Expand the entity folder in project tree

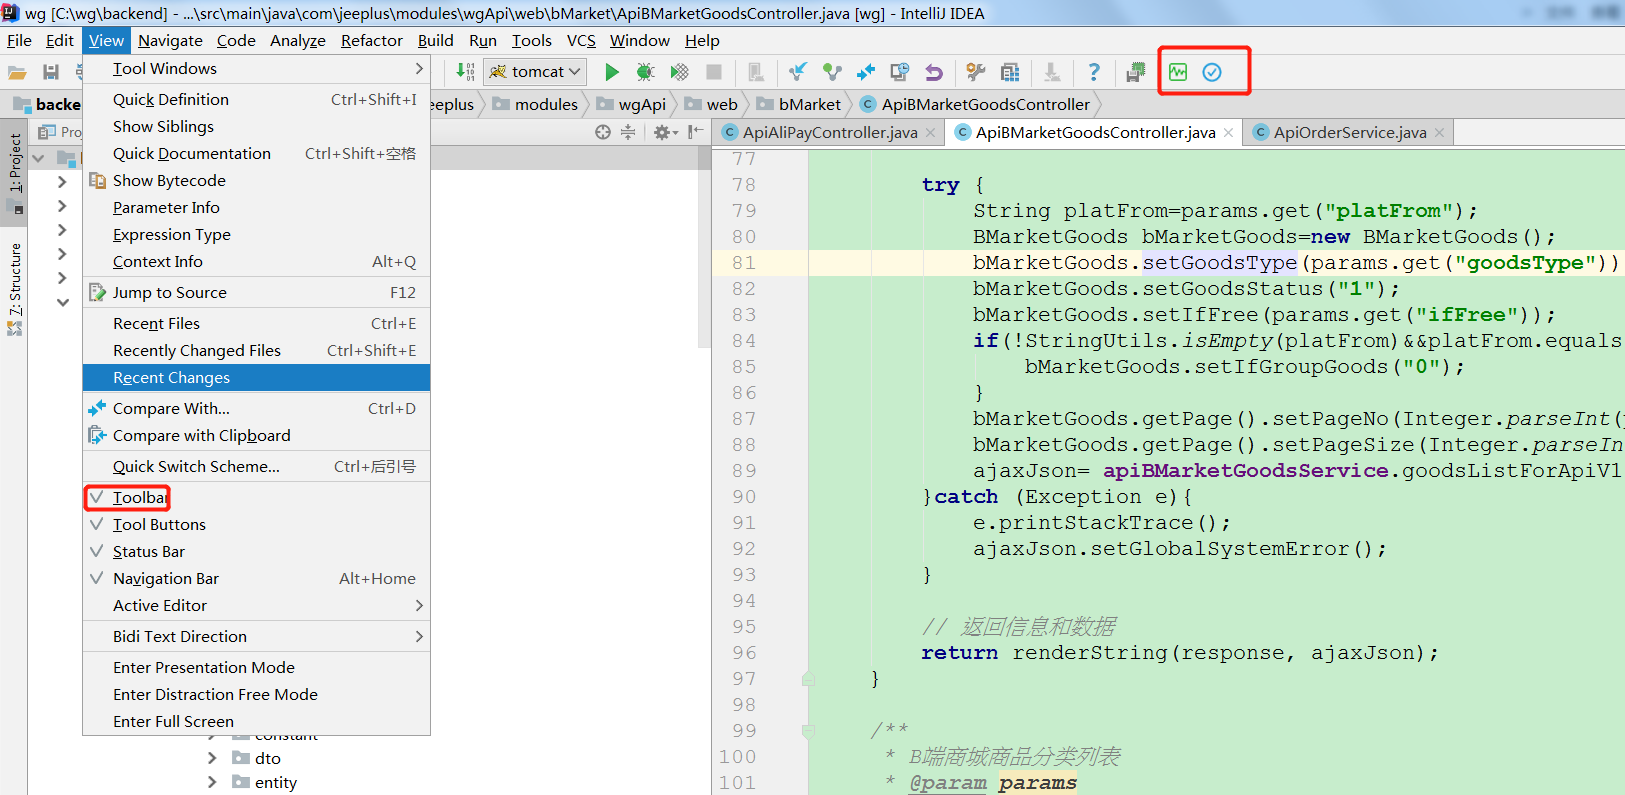(x=212, y=782)
